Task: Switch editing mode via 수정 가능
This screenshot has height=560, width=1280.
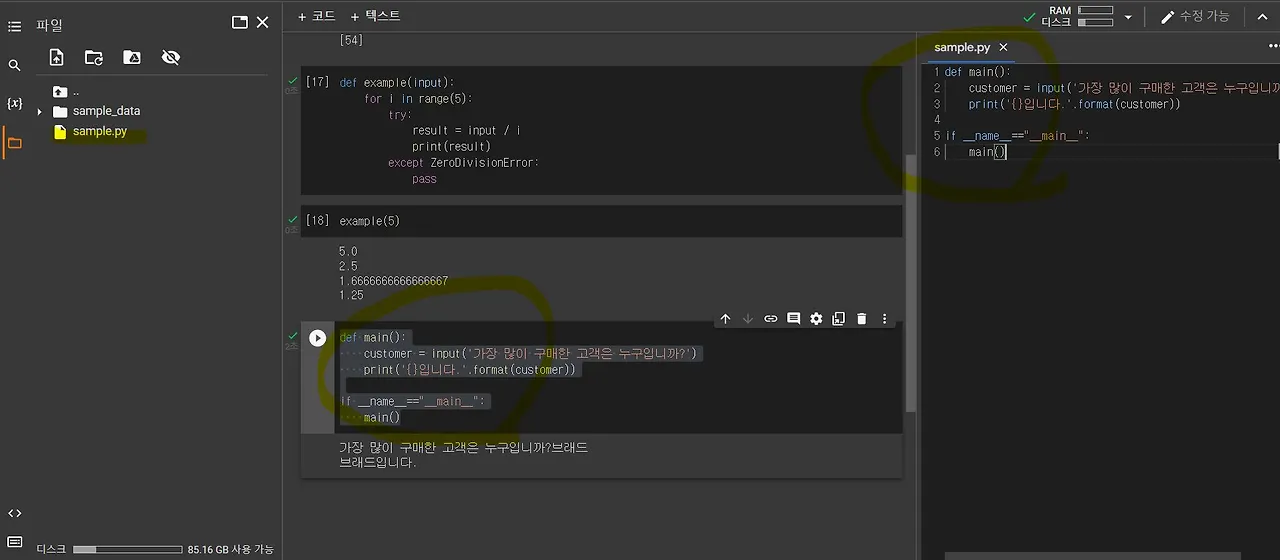Action: click(x=1195, y=16)
